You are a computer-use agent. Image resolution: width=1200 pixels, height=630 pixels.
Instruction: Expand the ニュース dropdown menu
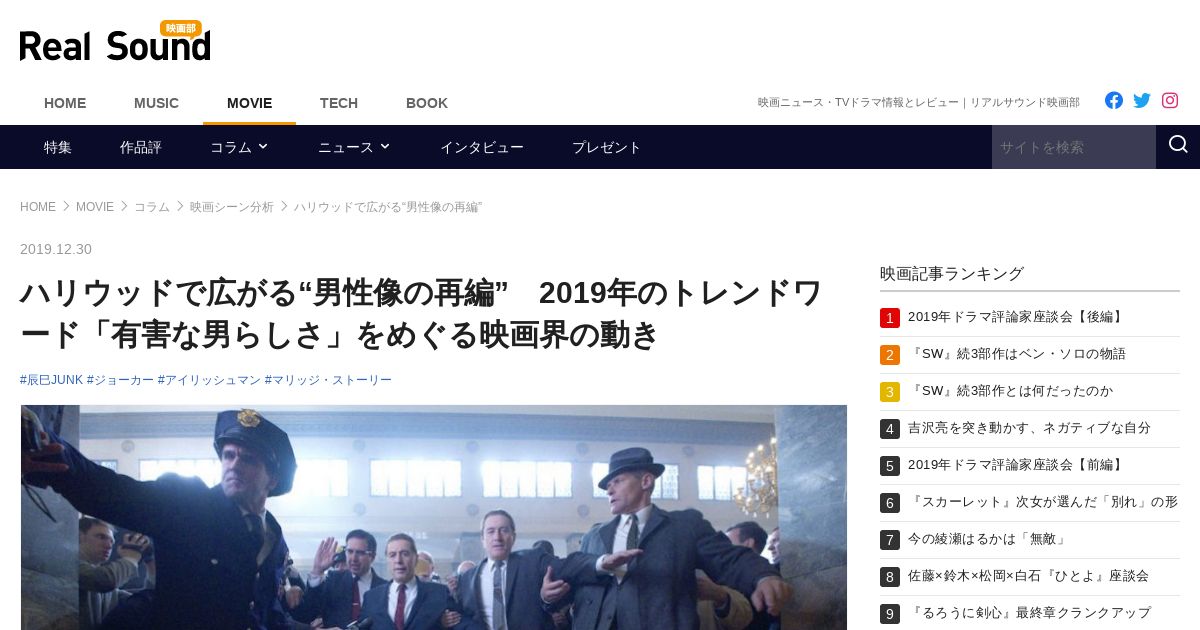click(354, 147)
